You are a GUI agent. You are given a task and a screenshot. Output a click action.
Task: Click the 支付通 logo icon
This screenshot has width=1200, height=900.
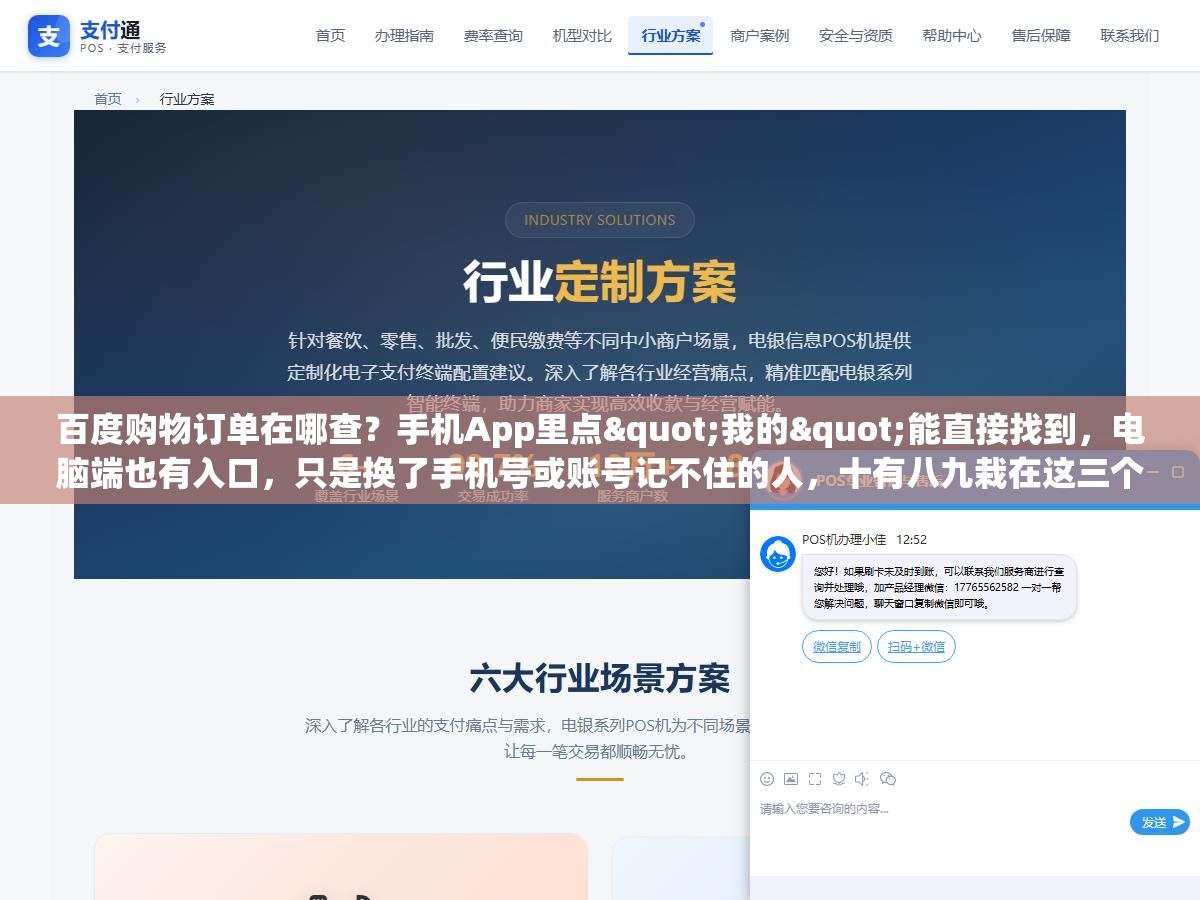49,36
